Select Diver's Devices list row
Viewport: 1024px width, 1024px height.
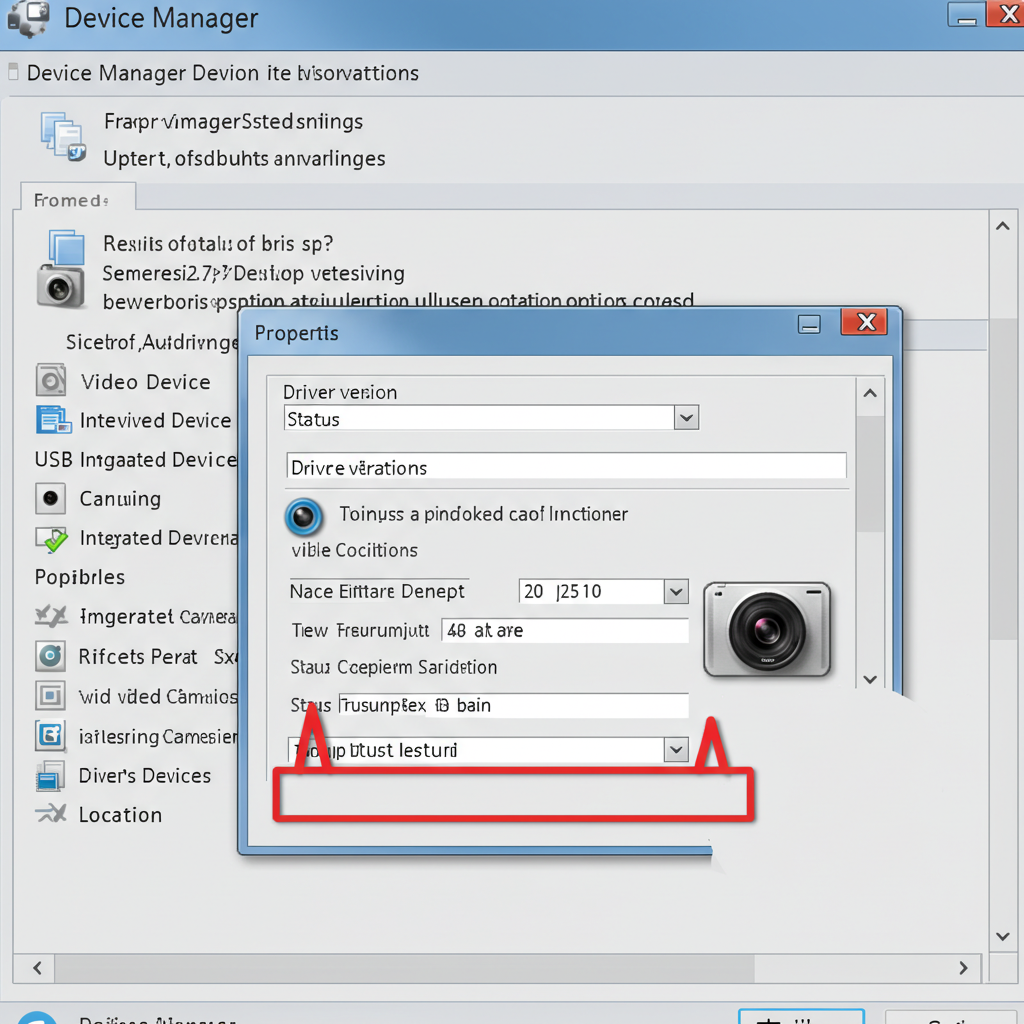click(145, 775)
